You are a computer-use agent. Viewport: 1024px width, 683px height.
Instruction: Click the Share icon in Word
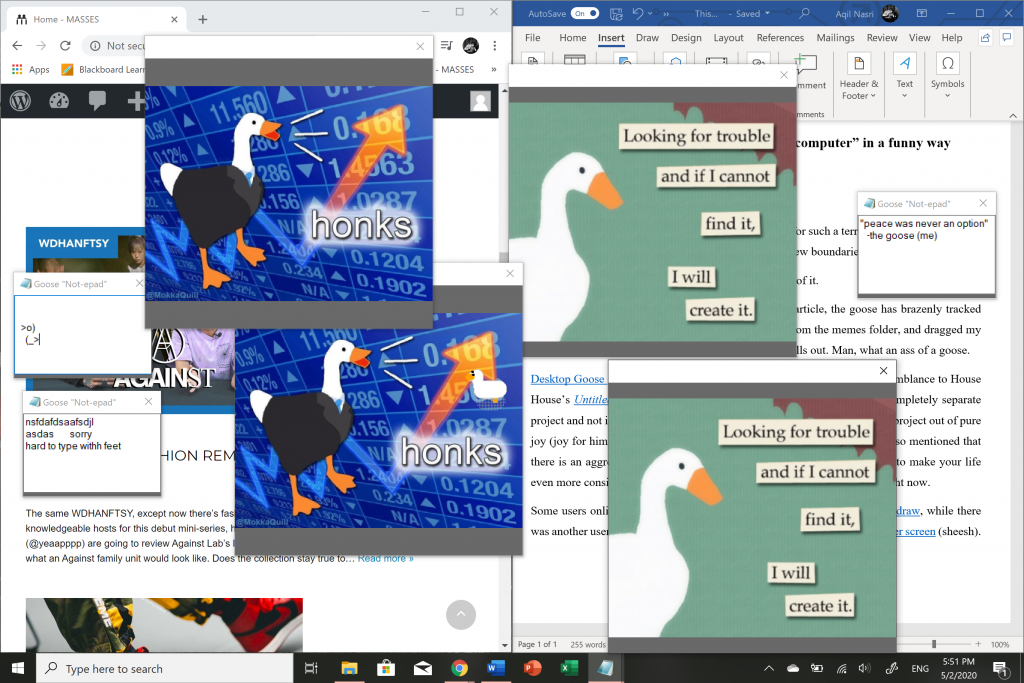(986, 38)
